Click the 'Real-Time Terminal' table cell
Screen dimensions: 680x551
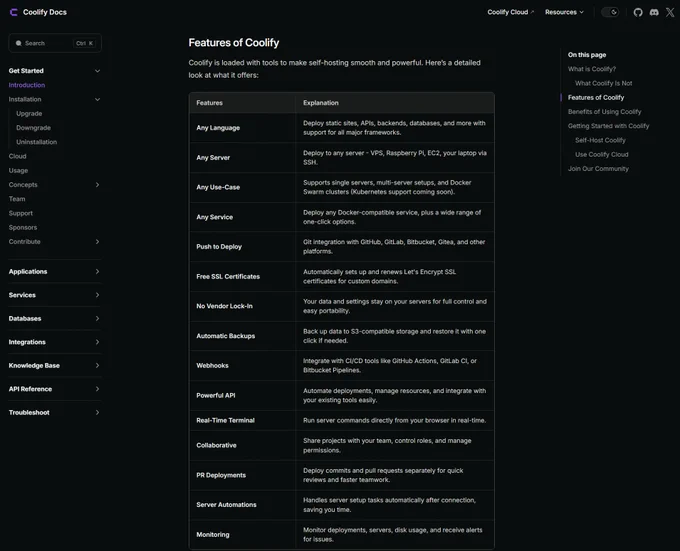[x=242, y=421]
